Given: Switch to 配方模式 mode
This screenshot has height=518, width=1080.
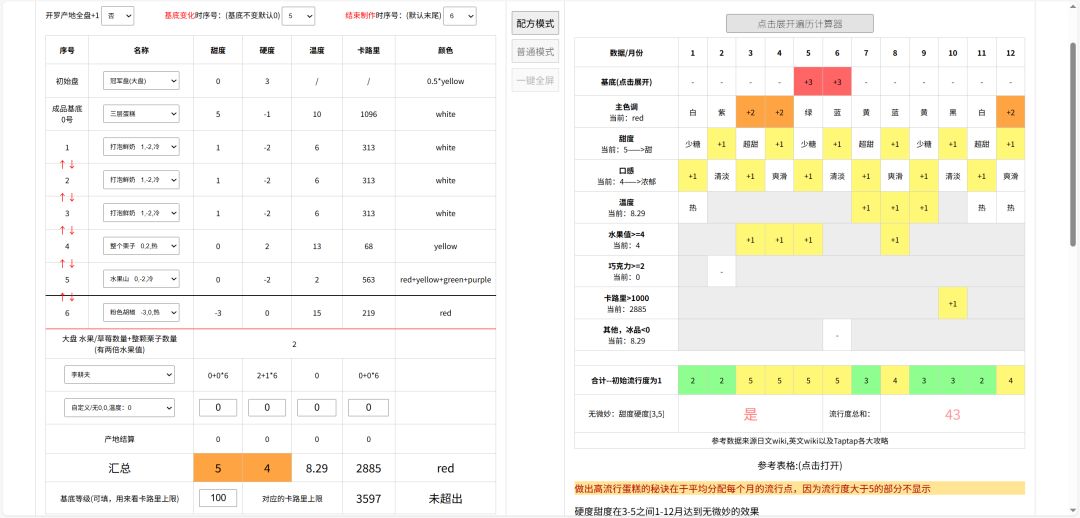Looking at the screenshot, I should [535, 23].
